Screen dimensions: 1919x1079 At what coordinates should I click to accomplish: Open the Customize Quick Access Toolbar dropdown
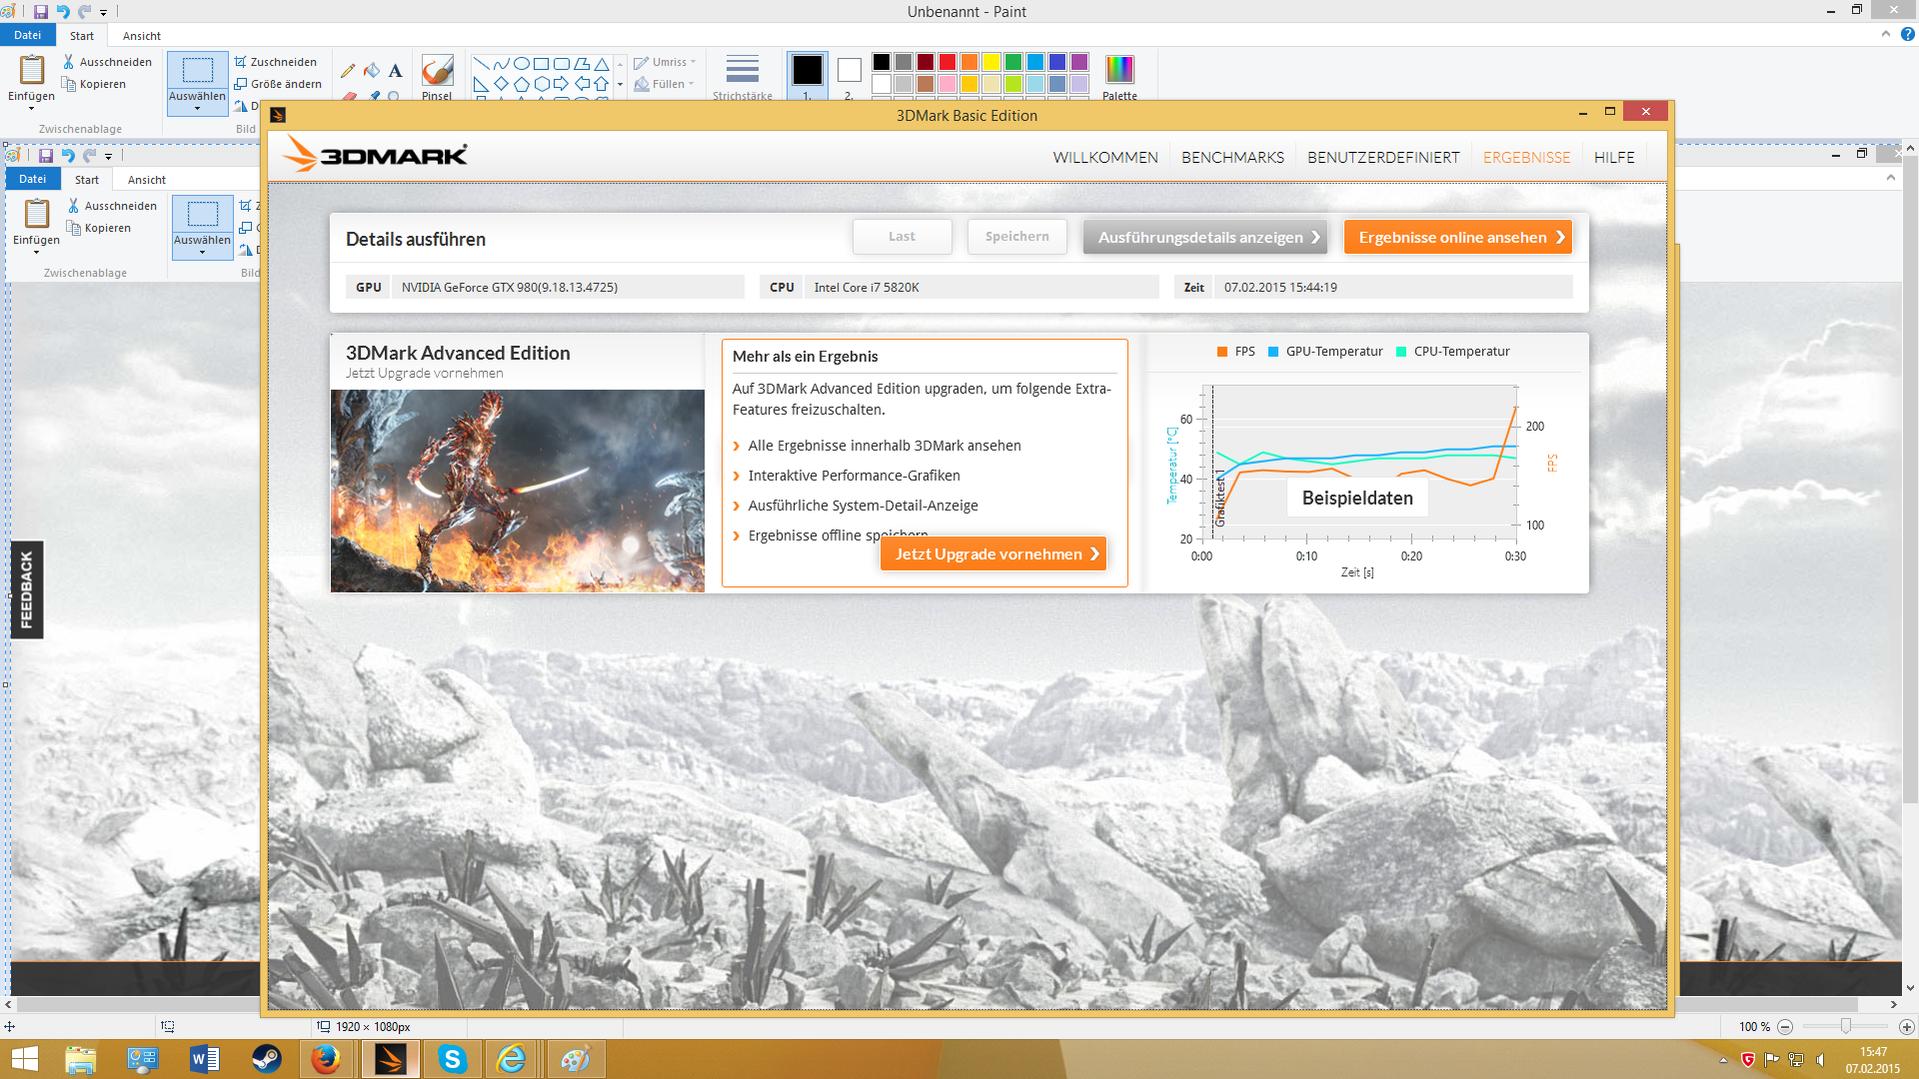(103, 13)
